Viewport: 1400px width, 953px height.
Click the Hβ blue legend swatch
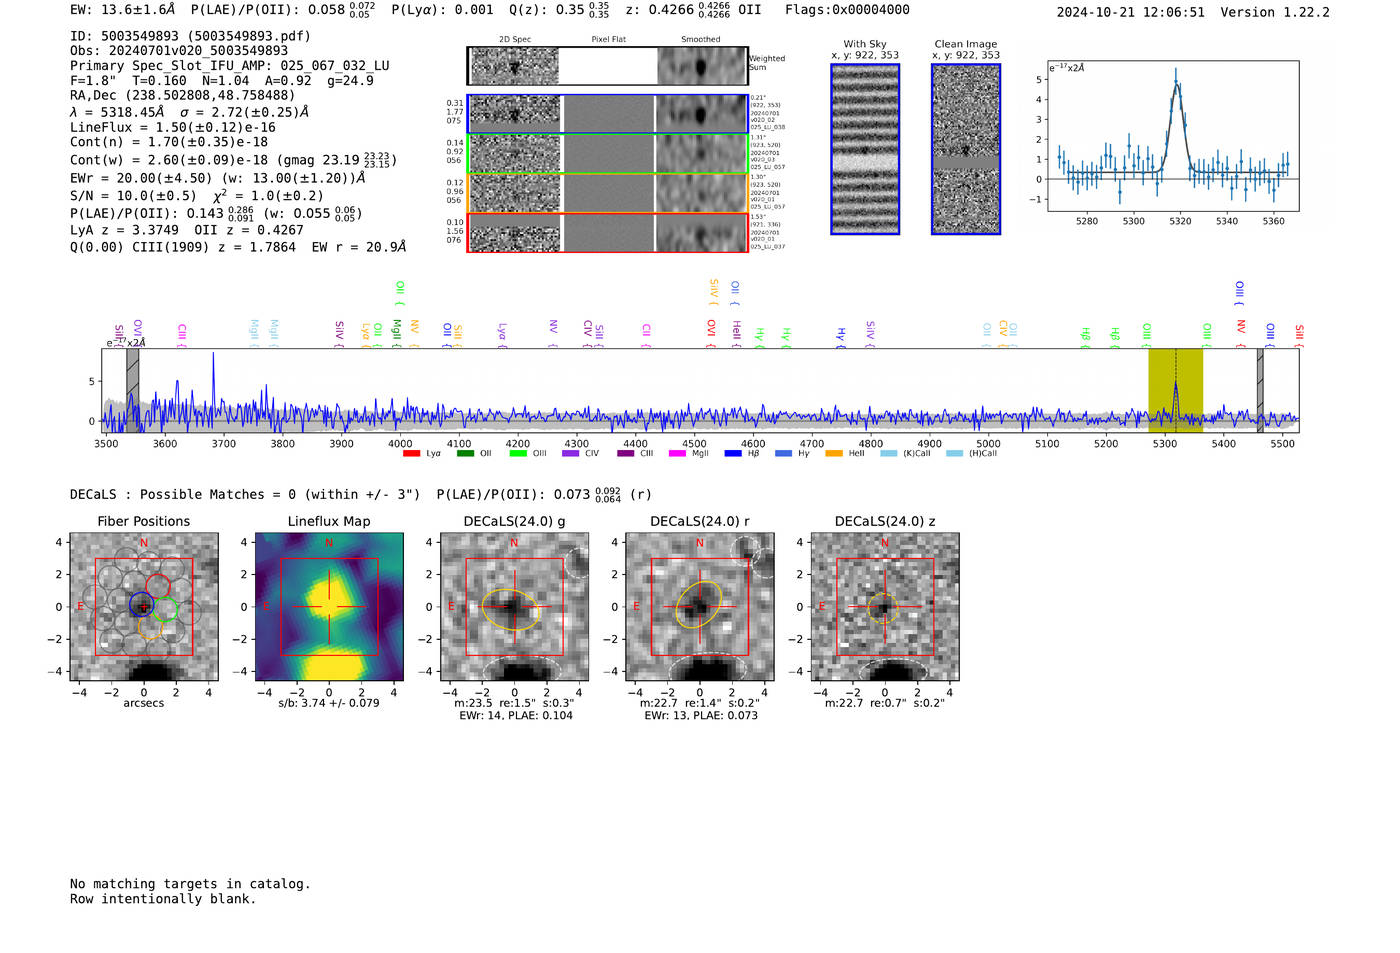click(733, 454)
